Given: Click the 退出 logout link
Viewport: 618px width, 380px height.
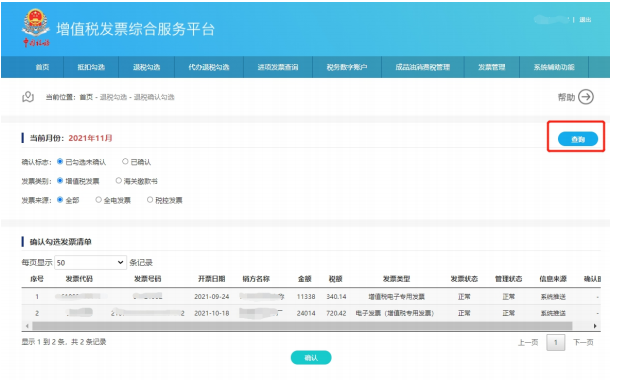Looking at the screenshot, I should [x=585, y=20].
